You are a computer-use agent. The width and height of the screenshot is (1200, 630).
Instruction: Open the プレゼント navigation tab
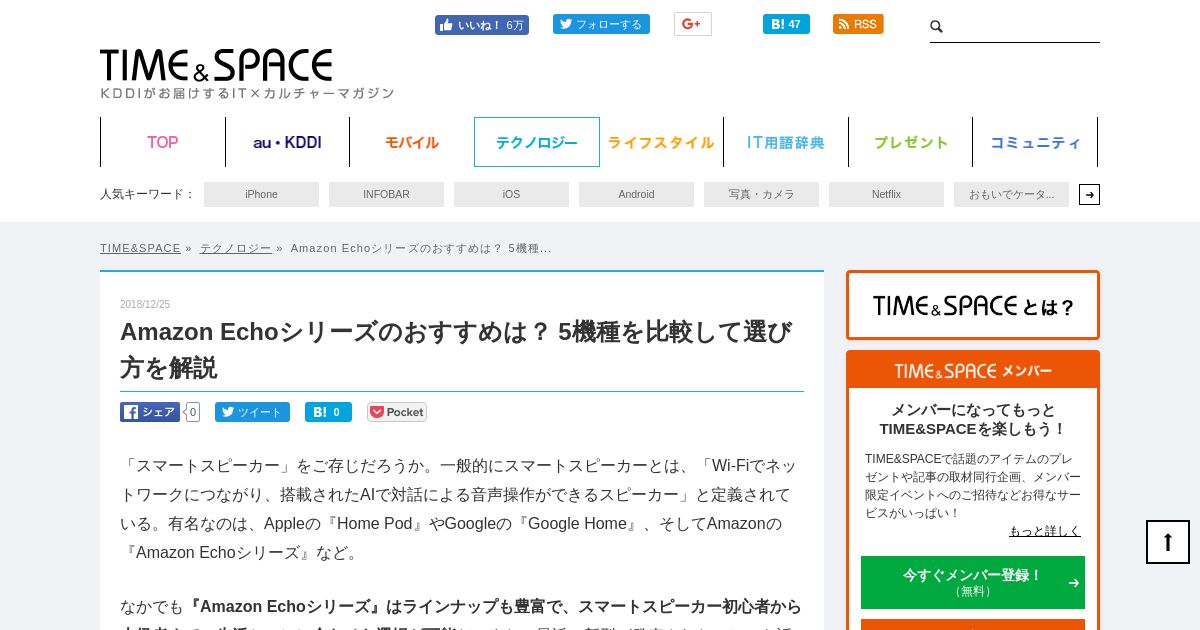[911, 142]
